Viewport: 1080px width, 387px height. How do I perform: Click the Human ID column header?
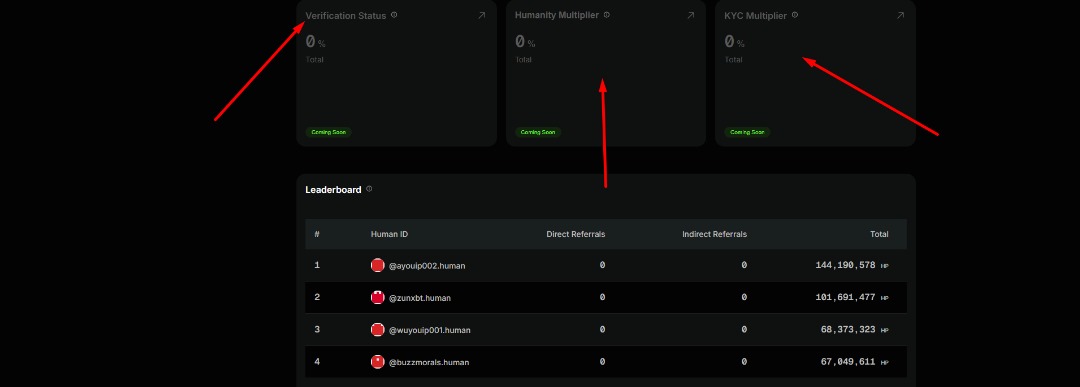[389, 234]
